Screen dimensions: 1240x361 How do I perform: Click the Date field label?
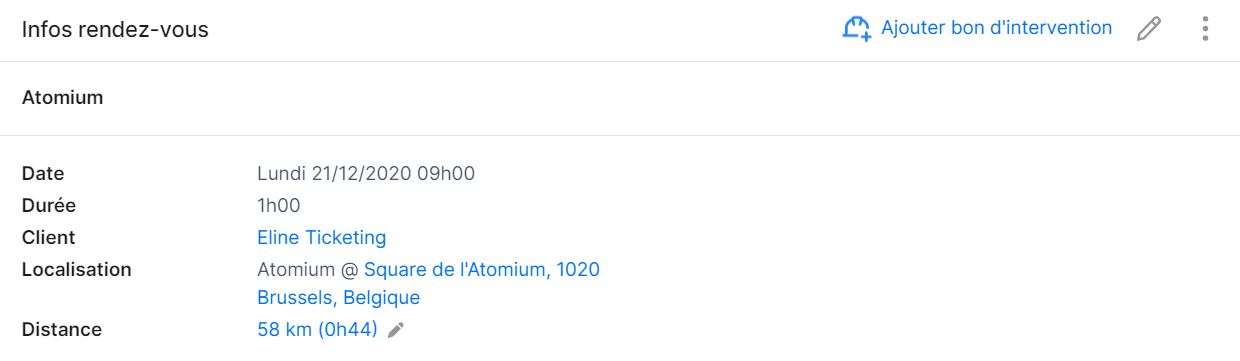(x=43, y=174)
